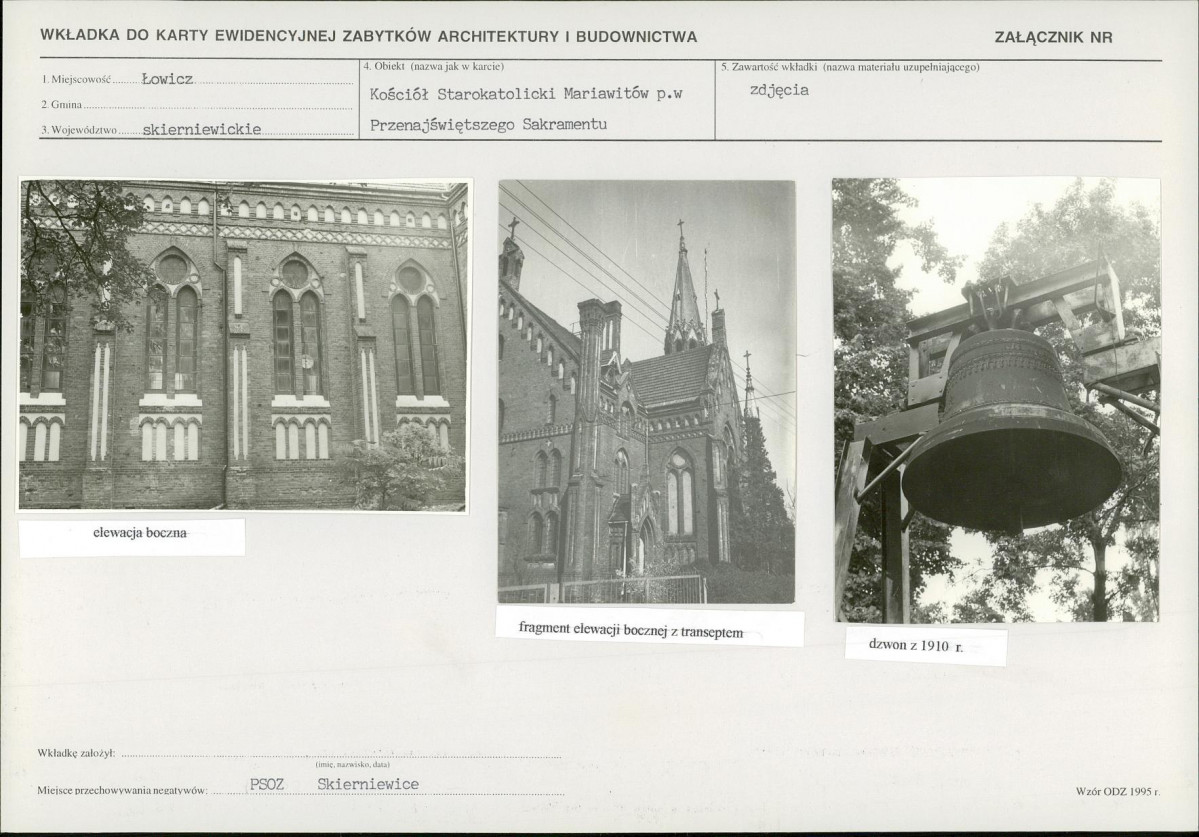Click 'PSOZ Skierniewice' negatives storage entry
The width and height of the screenshot is (1199, 837).
(x=334, y=784)
